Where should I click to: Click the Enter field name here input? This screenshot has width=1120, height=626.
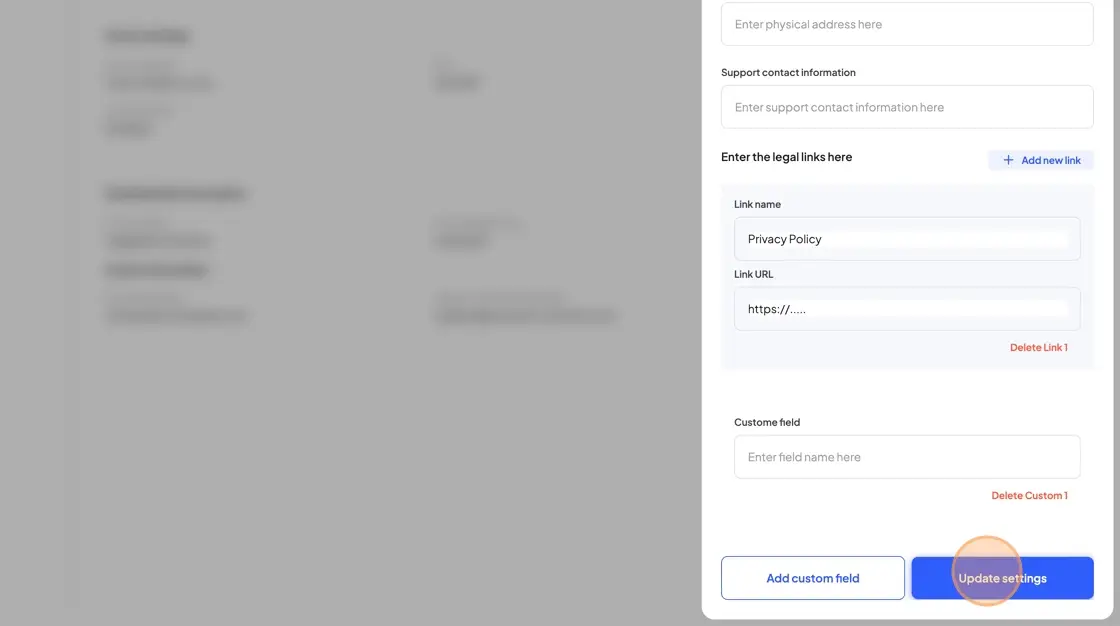click(x=906, y=456)
